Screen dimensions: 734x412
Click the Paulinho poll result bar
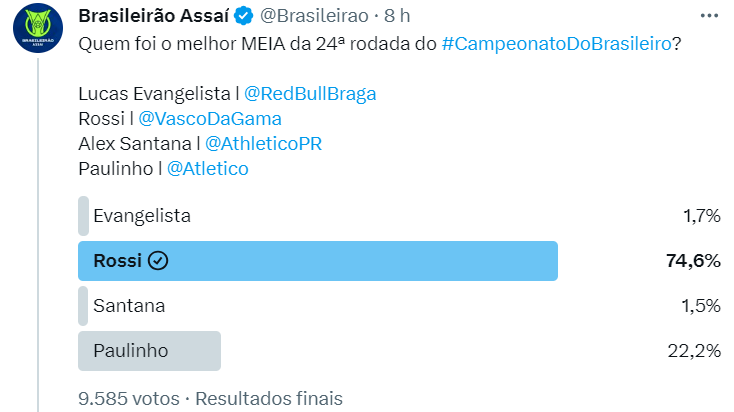(149, 351)
